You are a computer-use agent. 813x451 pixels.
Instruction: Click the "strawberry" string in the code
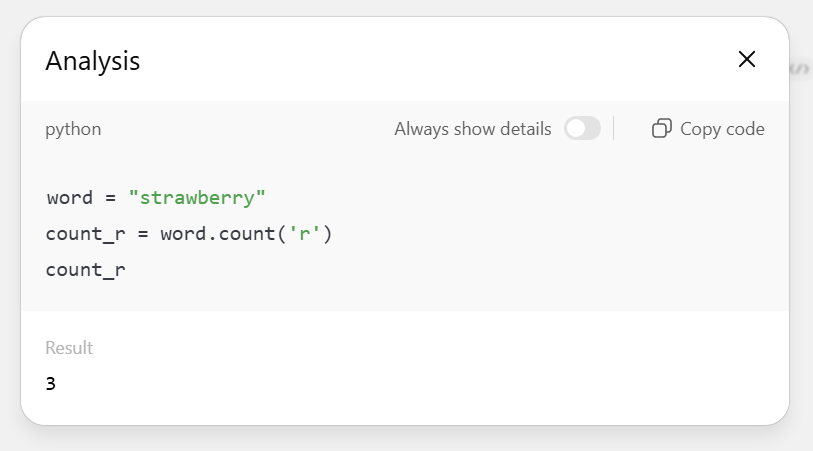197,197
